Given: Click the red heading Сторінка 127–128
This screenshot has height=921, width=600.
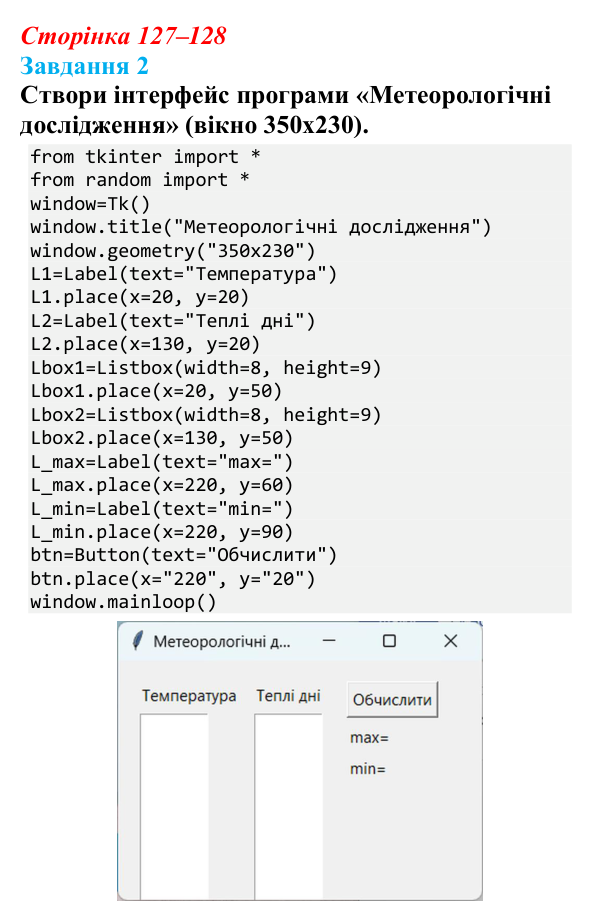Looking at the screenshot, I should coord(123,36).
